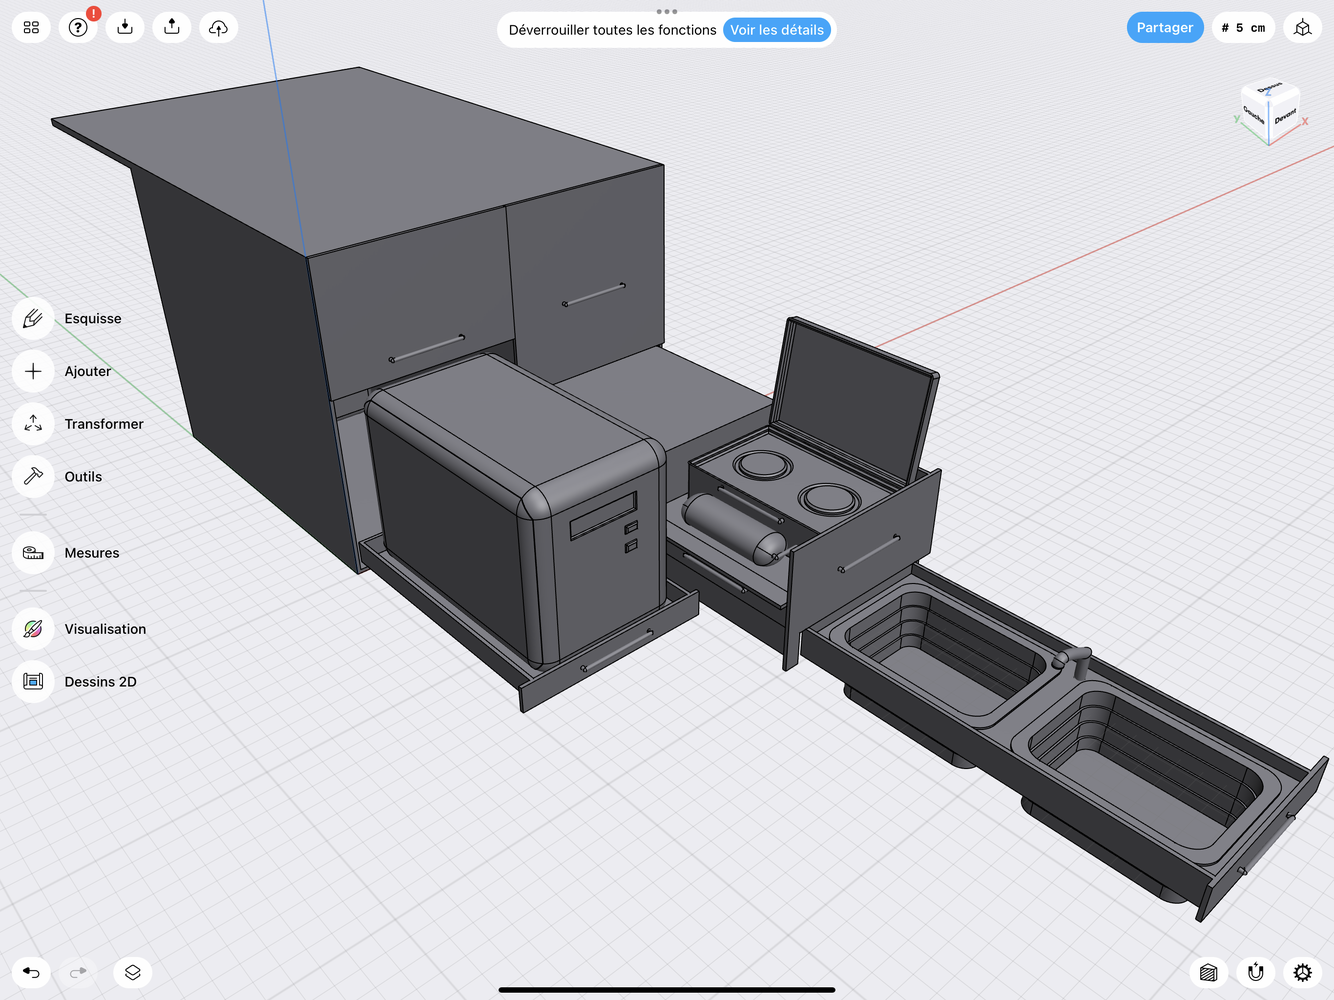Open the Visualisation icon
This screenshot has width=1334, height=1000.
(x=33, y=629)
